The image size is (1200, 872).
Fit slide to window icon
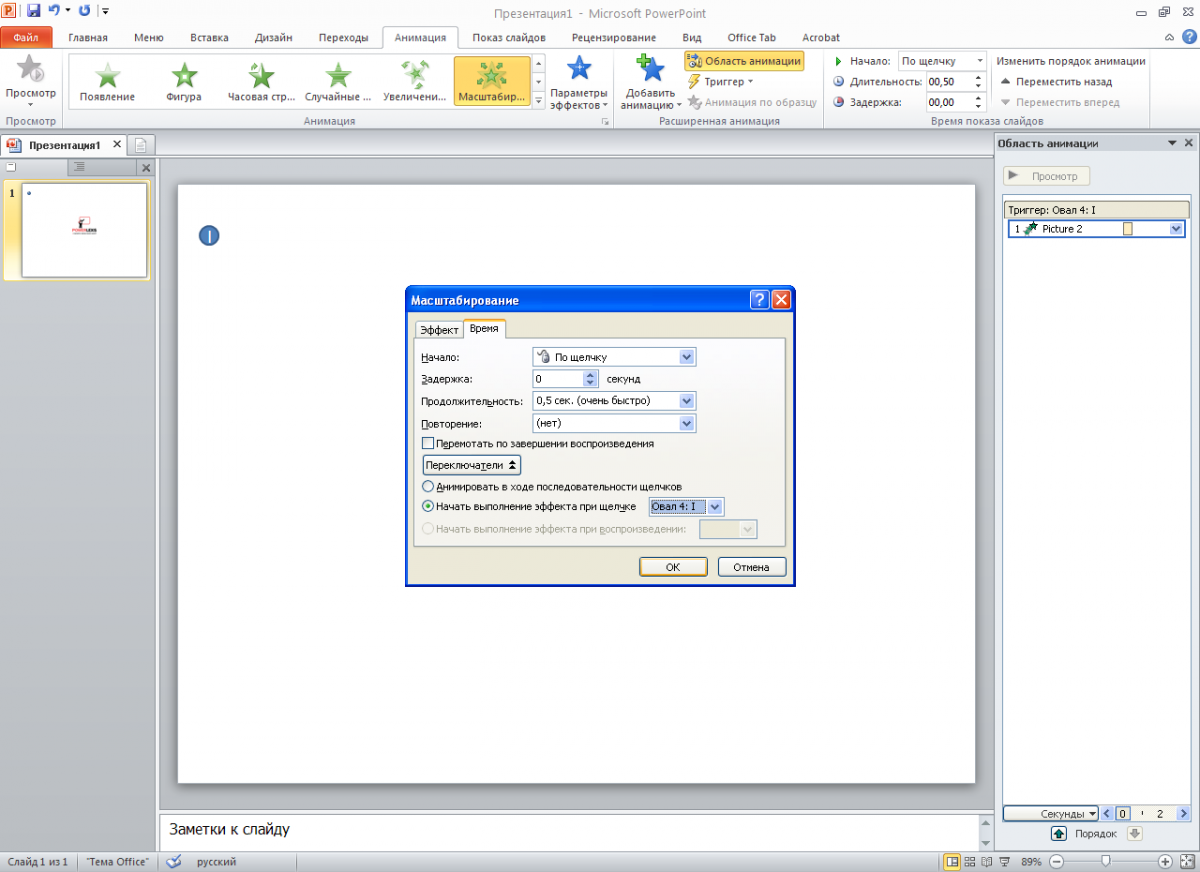coord(1186,861)
